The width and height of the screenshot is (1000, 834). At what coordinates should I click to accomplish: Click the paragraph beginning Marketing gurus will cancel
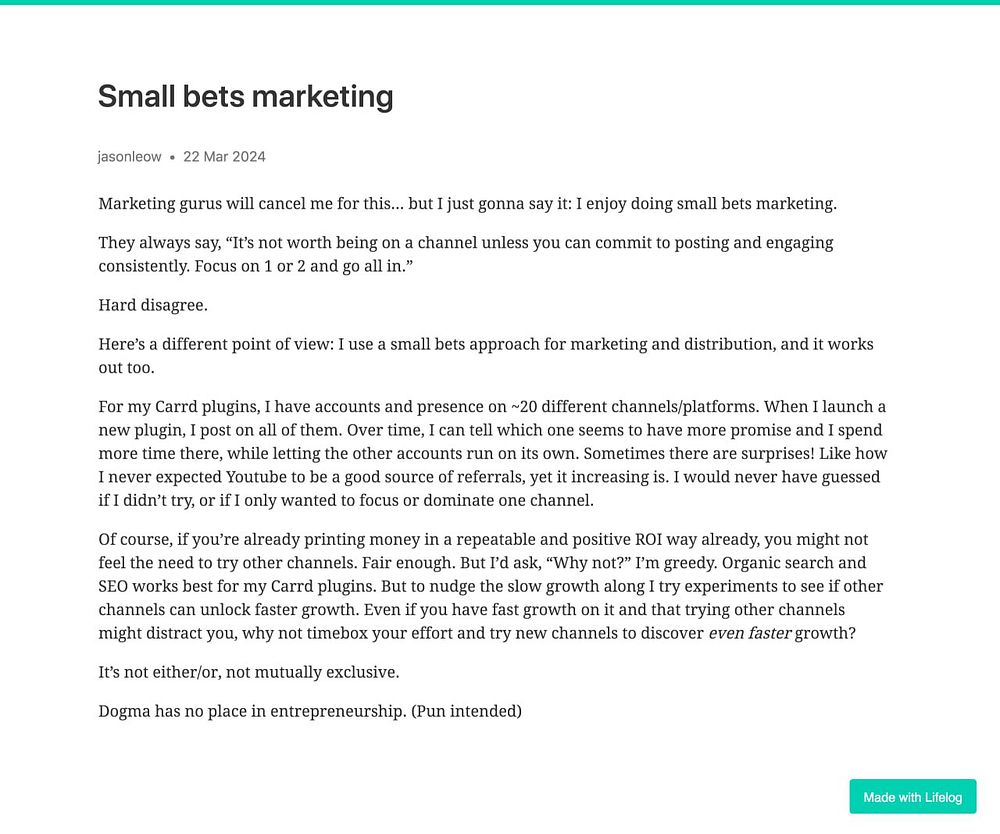point(467,204)
